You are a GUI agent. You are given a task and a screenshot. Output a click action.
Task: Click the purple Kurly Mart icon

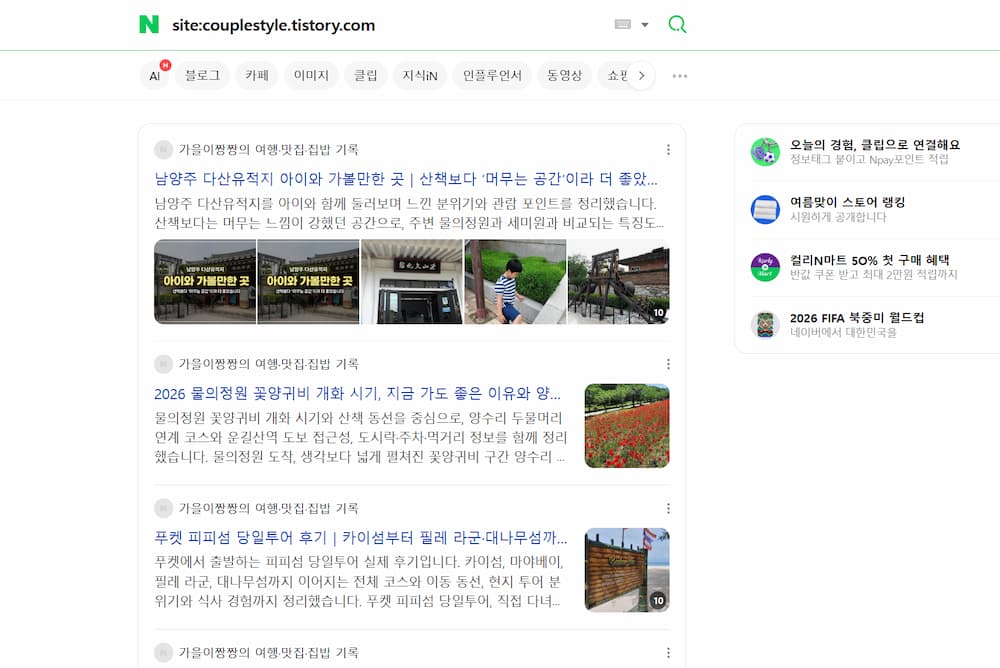(765, 267)
